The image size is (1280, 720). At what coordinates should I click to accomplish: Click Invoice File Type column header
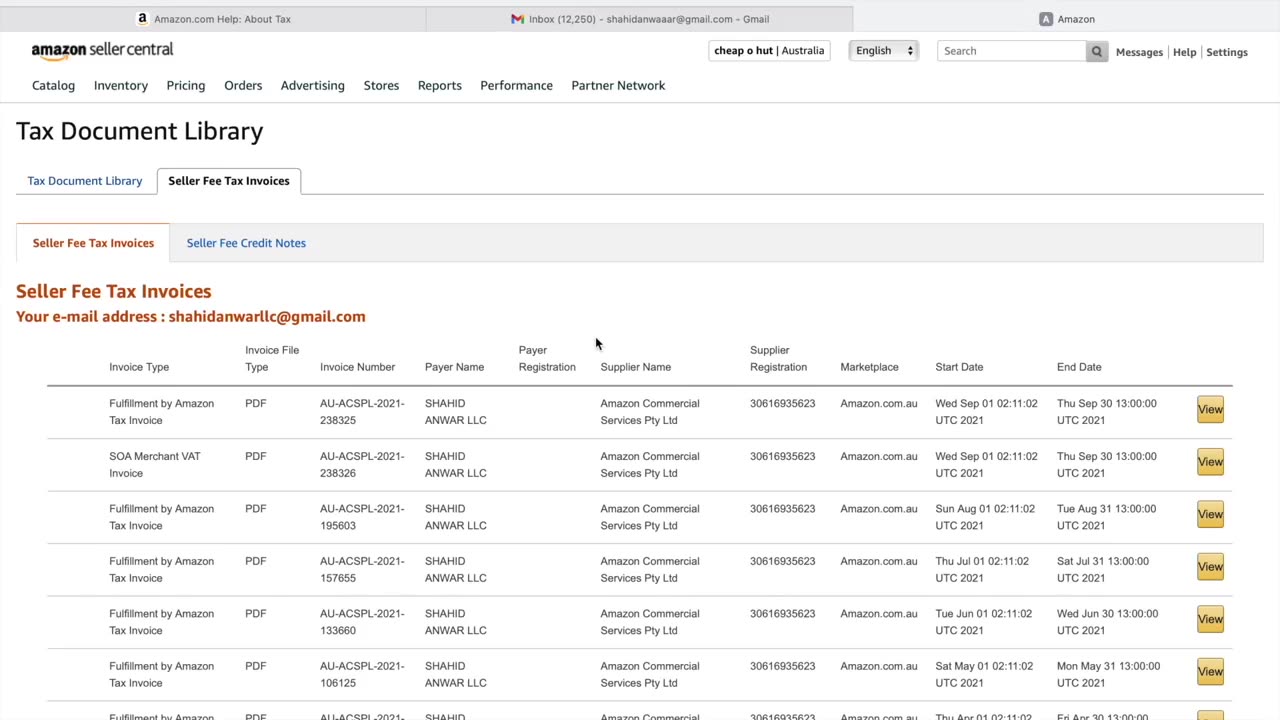pos(272,358)
